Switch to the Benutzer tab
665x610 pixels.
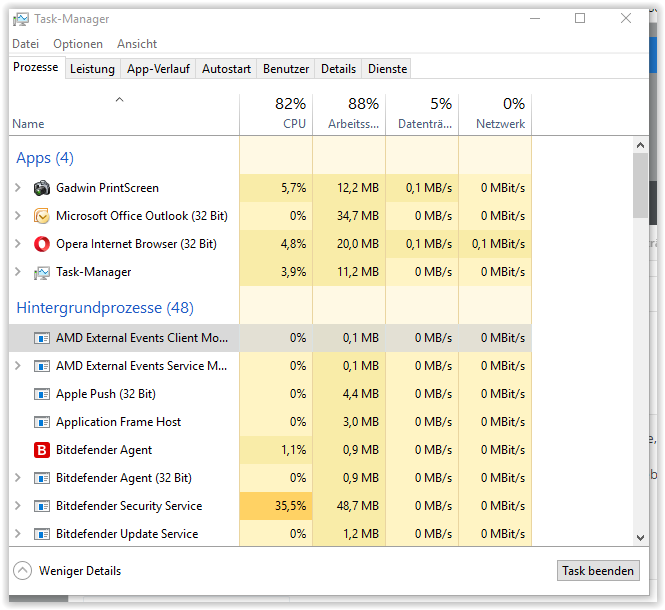pos(286,69)
